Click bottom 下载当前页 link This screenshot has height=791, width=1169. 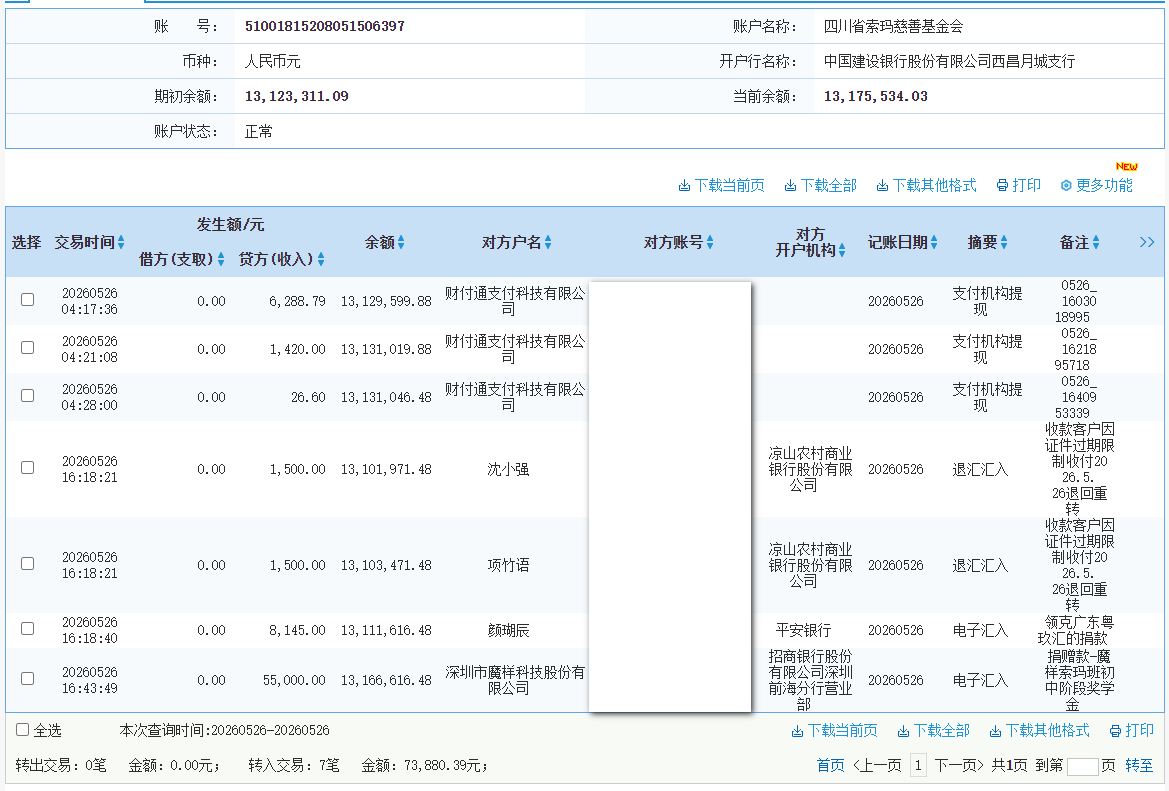pyautogui.click(x=842, y=731)
